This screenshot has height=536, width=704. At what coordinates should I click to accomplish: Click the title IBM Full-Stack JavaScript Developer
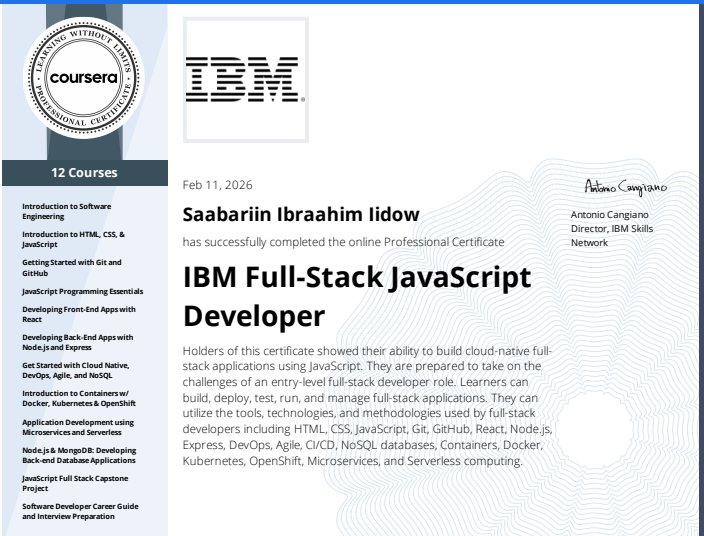point(357,296)
